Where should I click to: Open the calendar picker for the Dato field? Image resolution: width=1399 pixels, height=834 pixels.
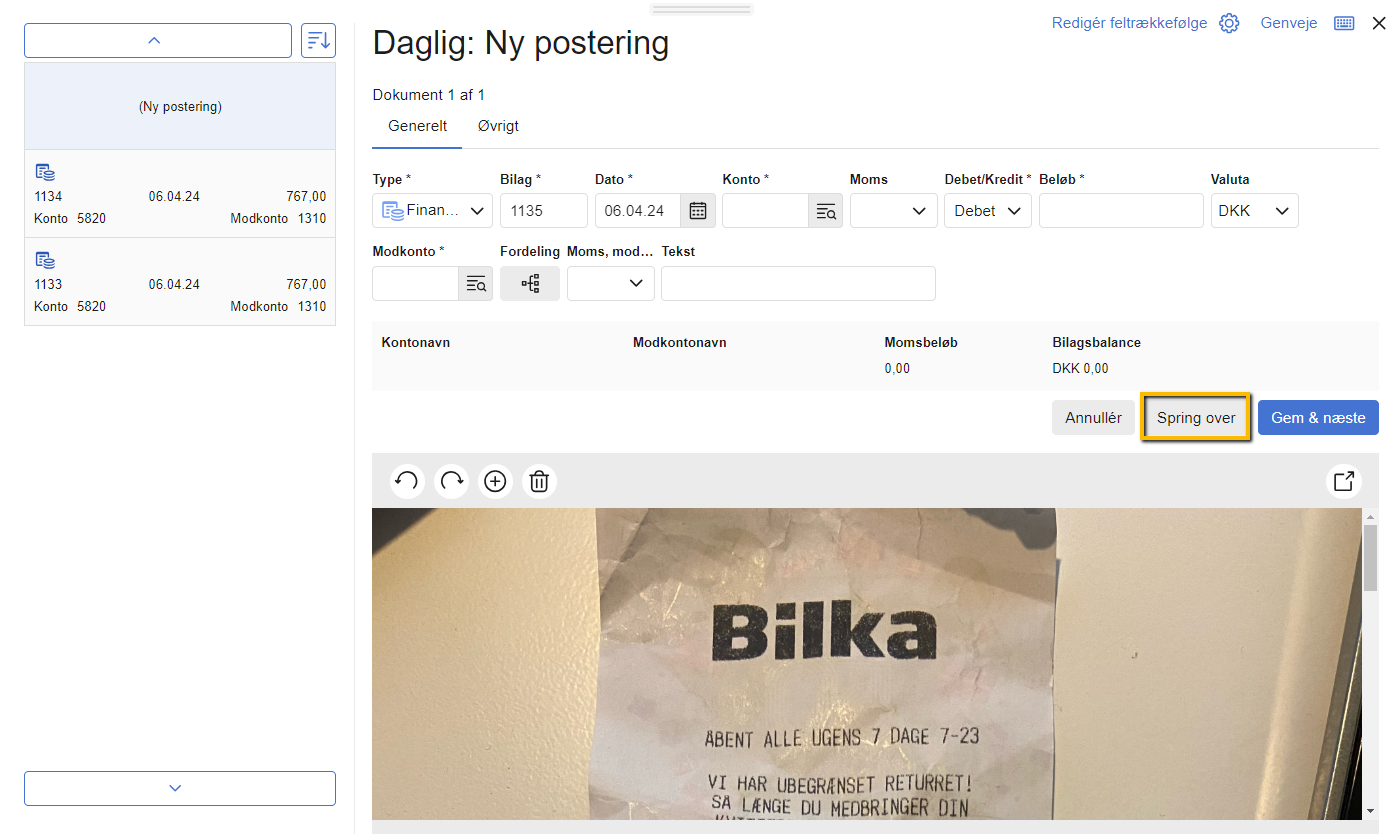[x=697, y=210]
